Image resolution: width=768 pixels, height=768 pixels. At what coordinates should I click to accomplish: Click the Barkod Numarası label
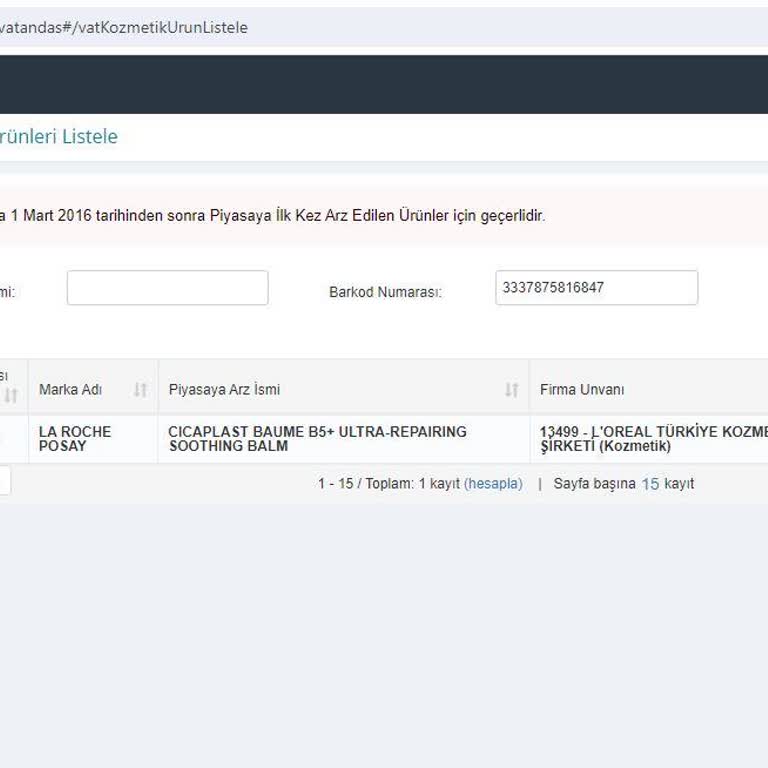(385, 292)
